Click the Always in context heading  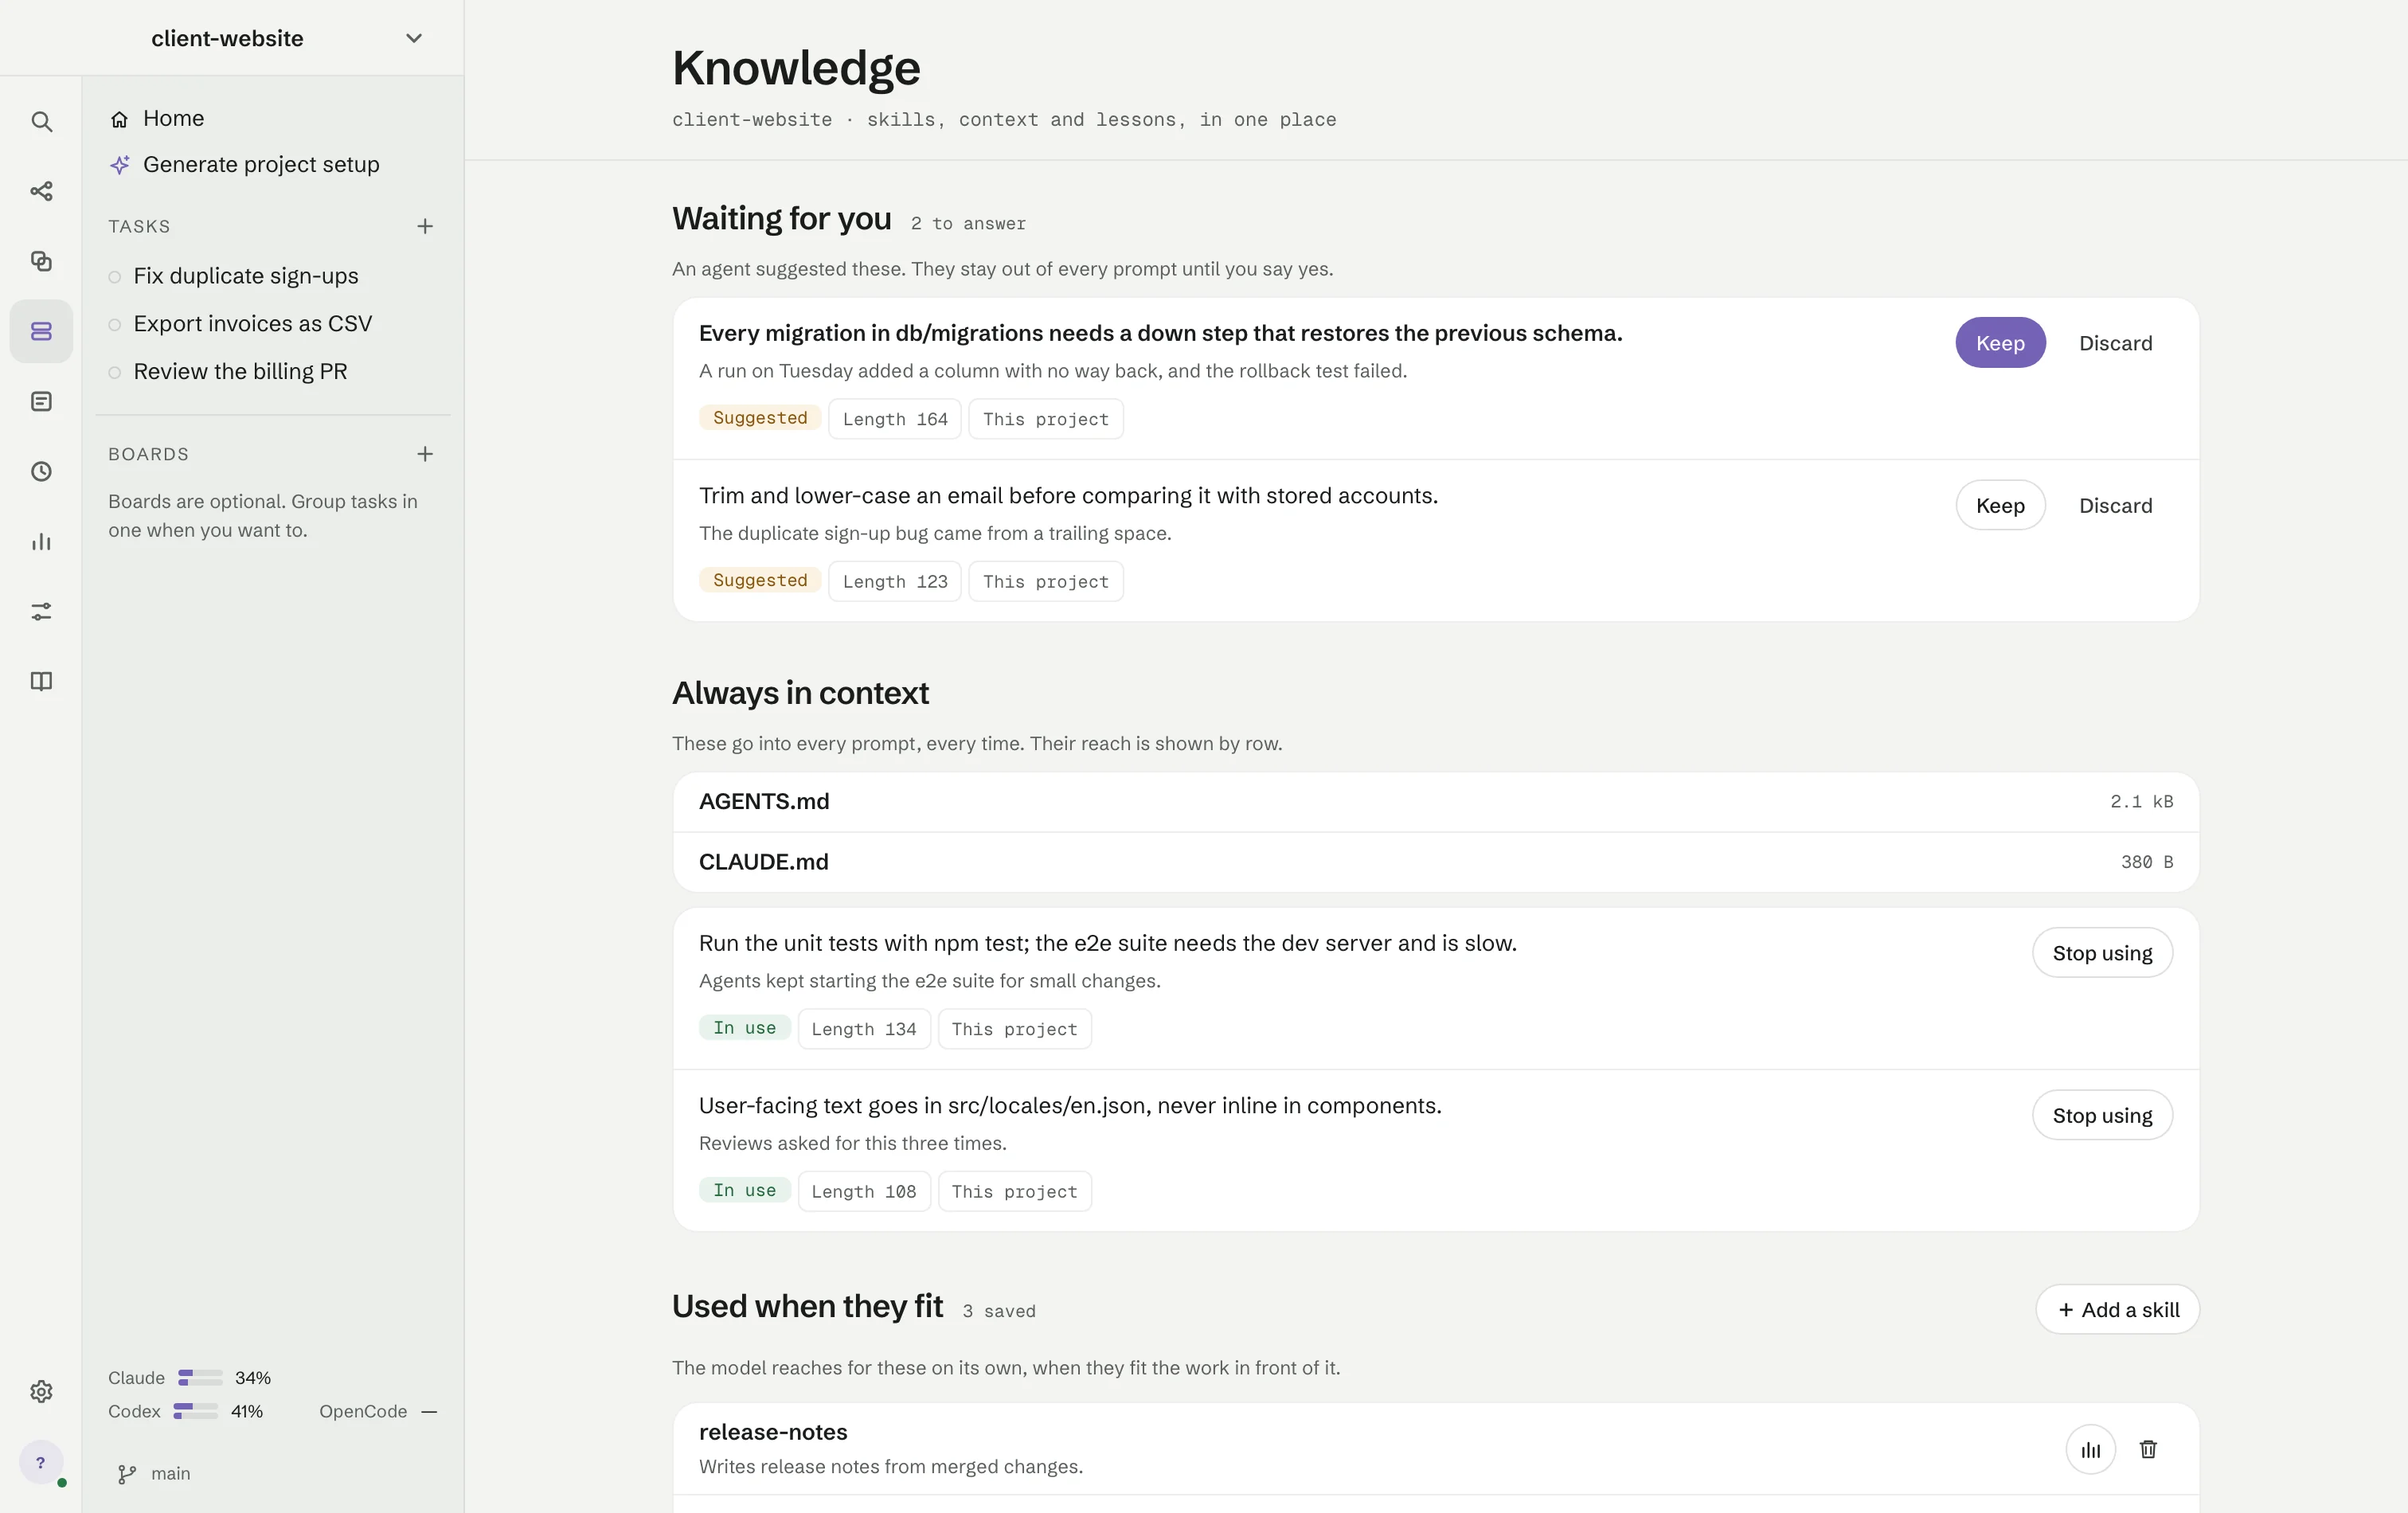(x=800, y=693)
